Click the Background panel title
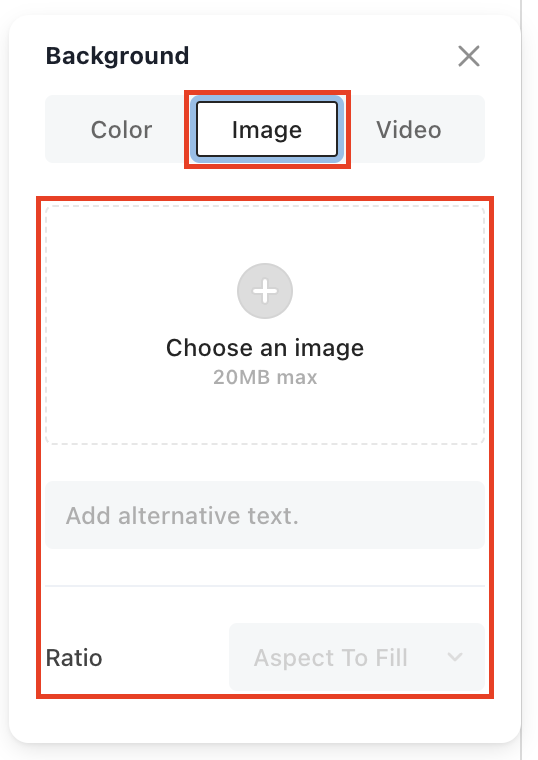This screenshot has height=760, width=538. (x=117, y=56)
